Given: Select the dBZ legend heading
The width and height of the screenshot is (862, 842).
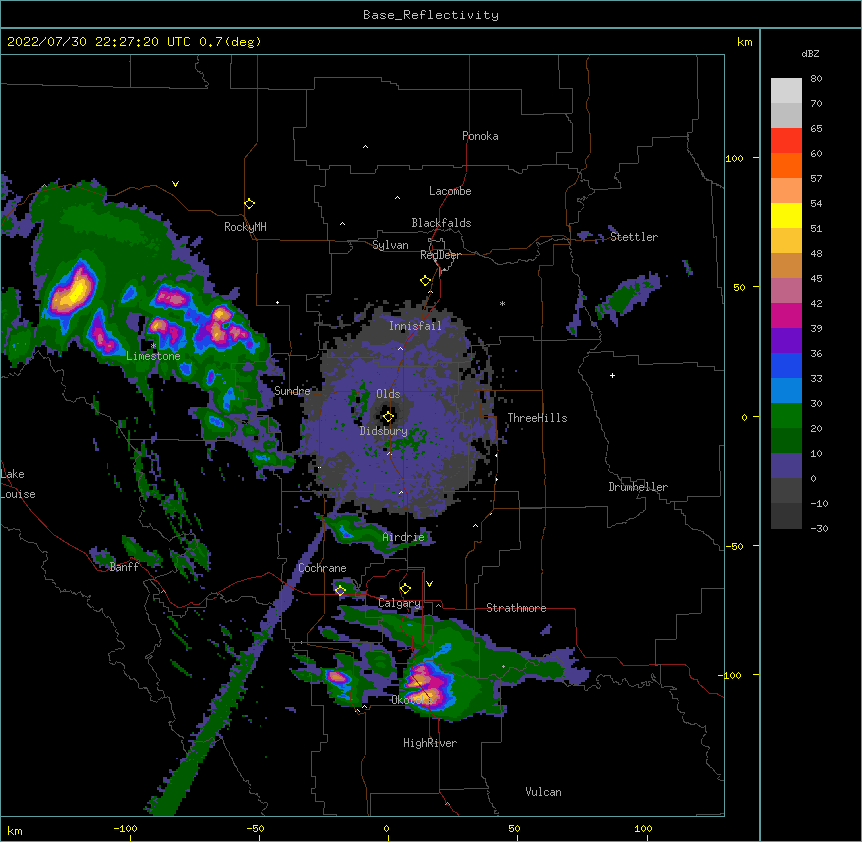Looking at the screenshot, I should click(x=810, y=53).
